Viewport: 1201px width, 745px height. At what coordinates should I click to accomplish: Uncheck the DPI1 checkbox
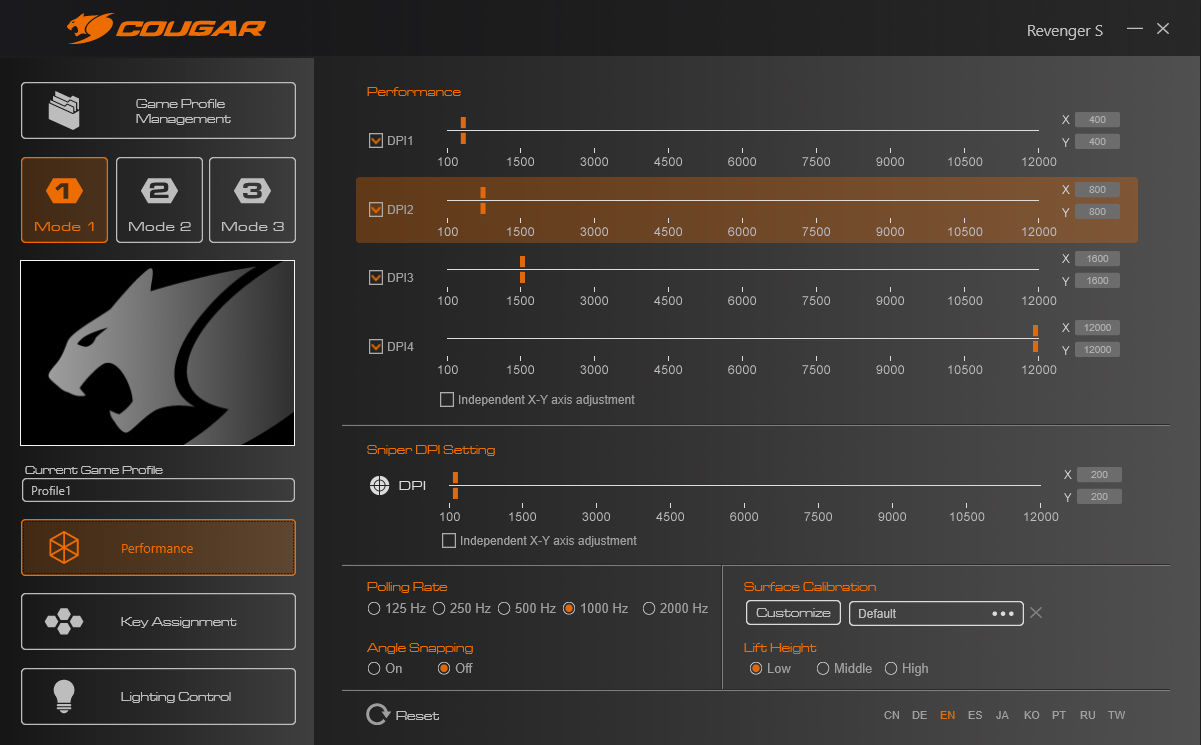[376, 141]
